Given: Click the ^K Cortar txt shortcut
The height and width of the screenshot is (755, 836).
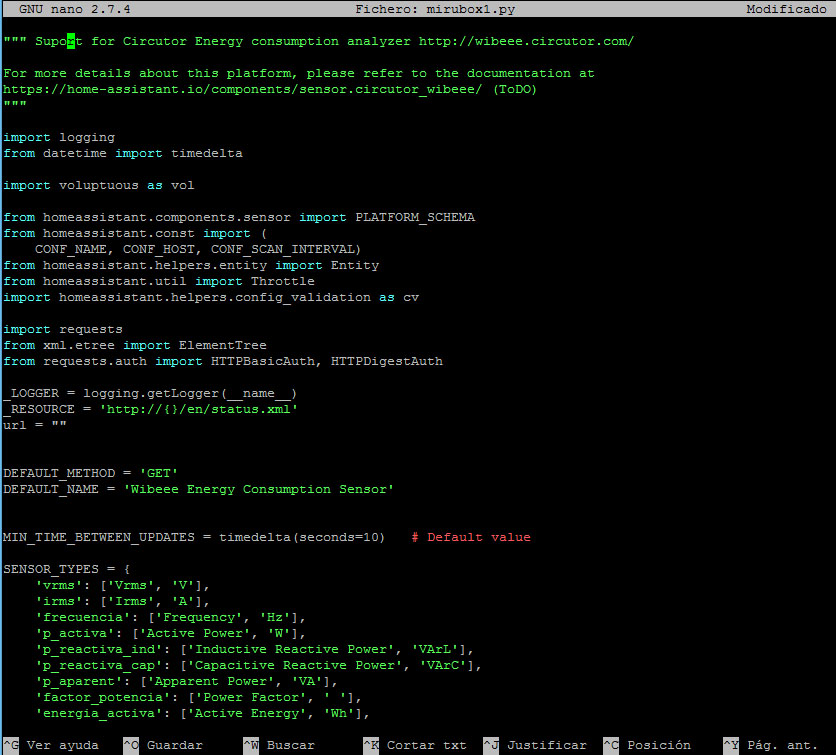Looking at the screenshot, I should pos(415,745).
